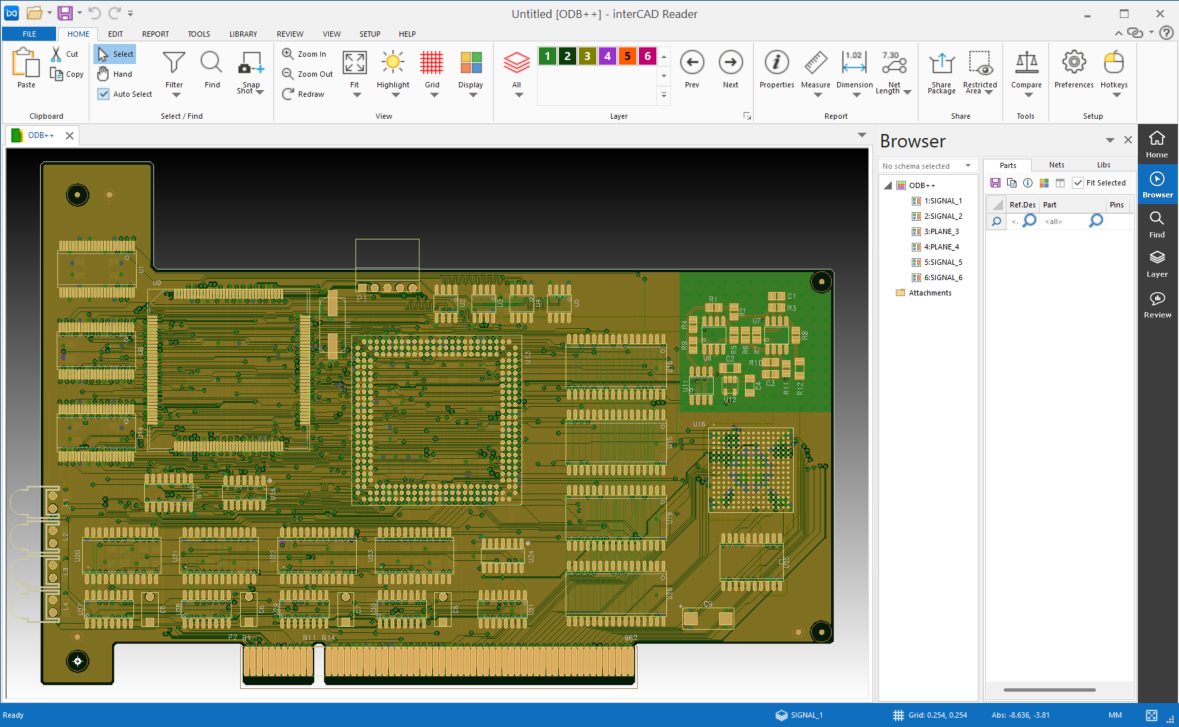Switch to the Nets tab
This screenshot has width=1179, height=727.
pyautogui.click(x=1056, y=165)
